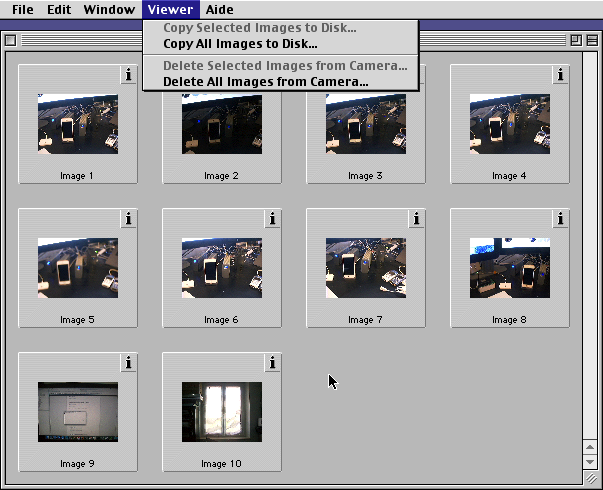603x490 pixels.
Task: Open the info icon for Image 8
Action: coord(560,218)
